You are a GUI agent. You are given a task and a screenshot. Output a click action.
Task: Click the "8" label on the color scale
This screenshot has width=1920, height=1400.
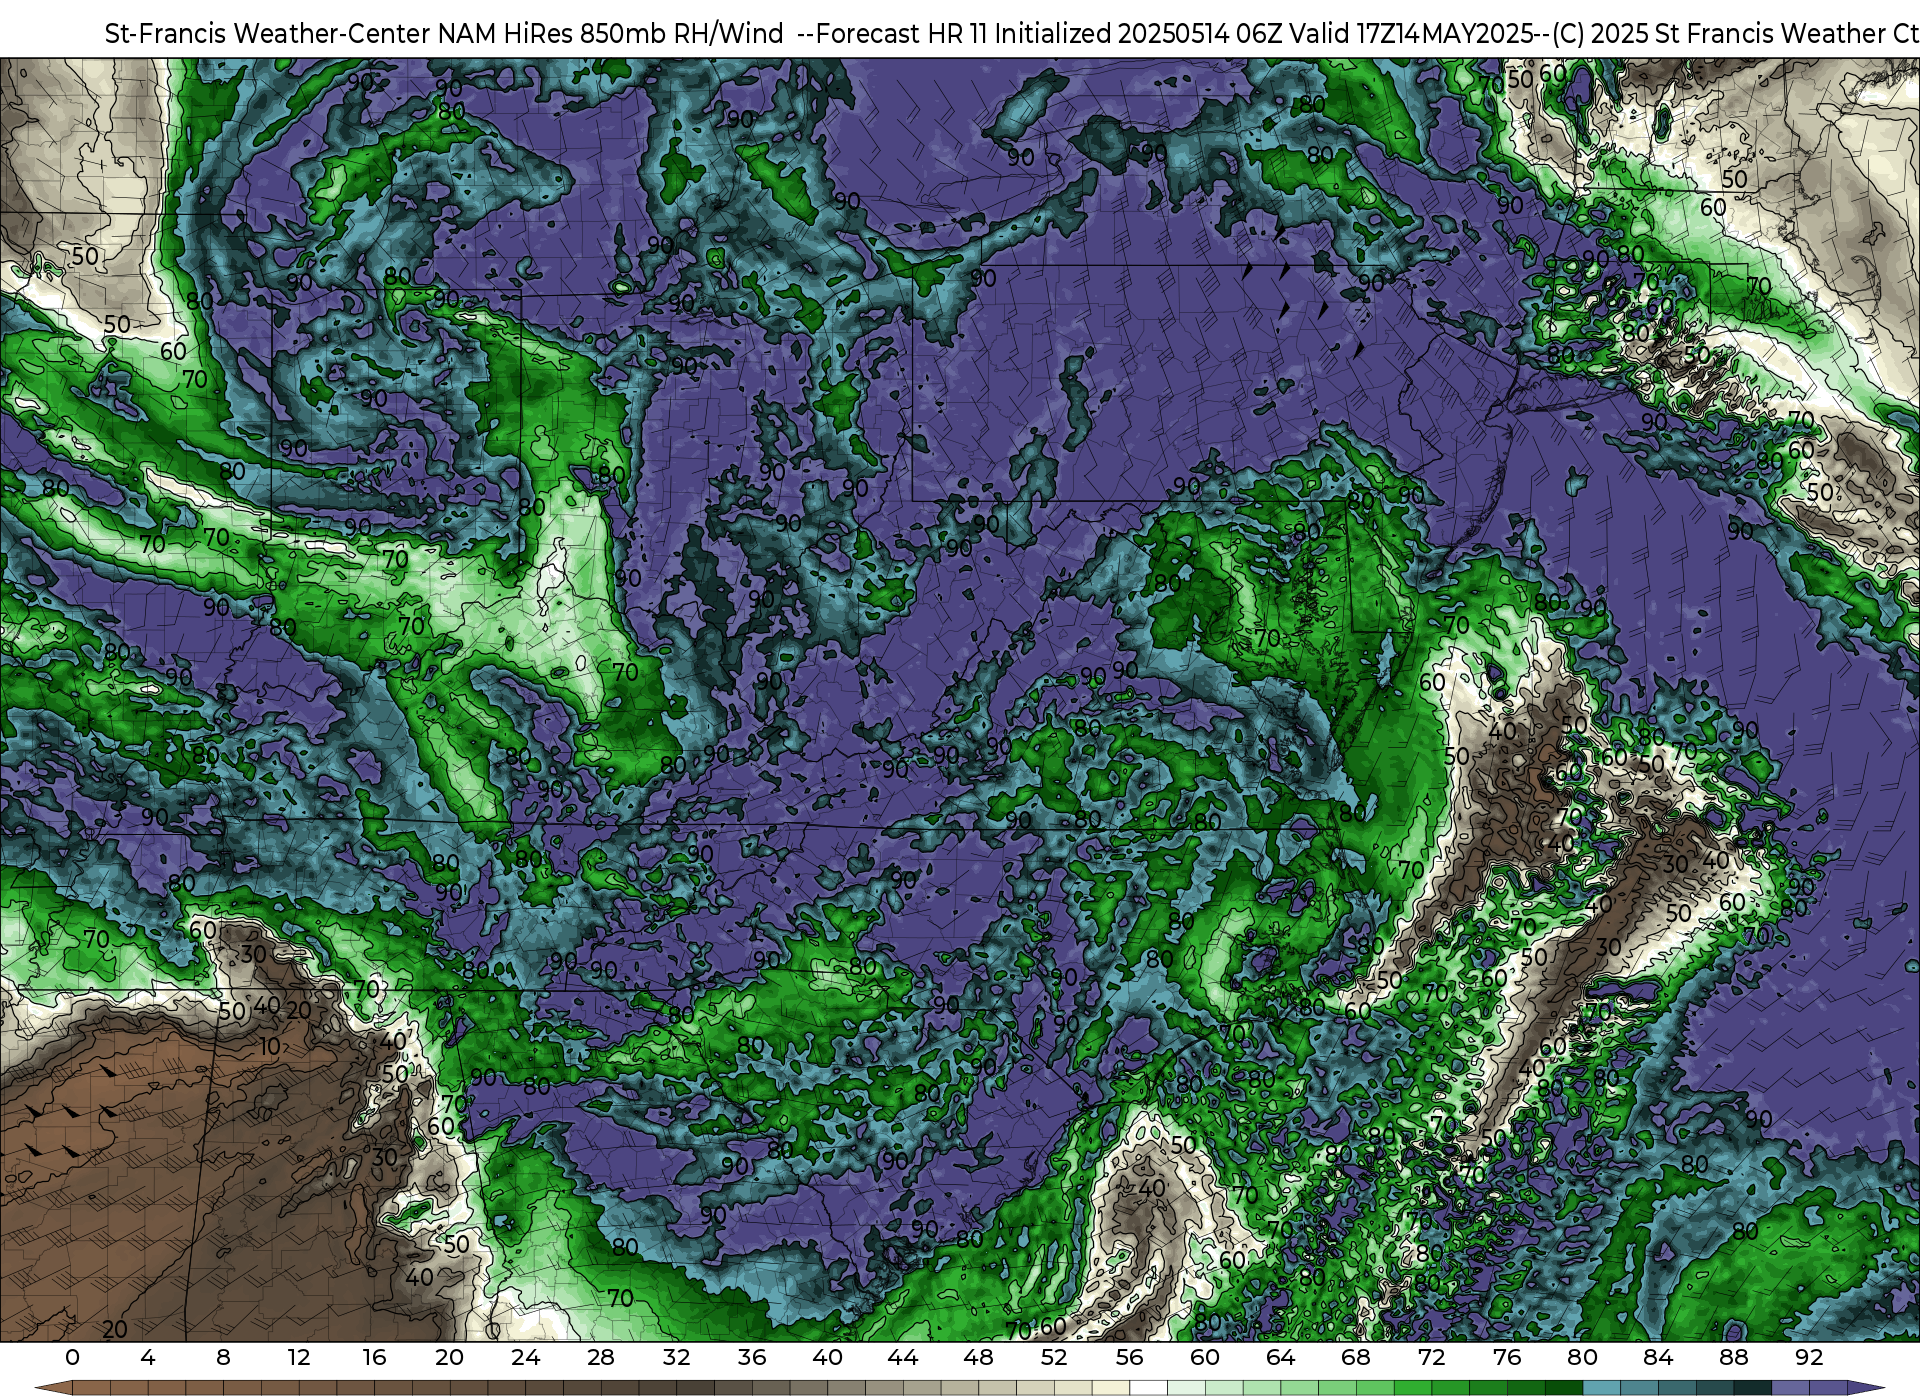coord(223,1358)
